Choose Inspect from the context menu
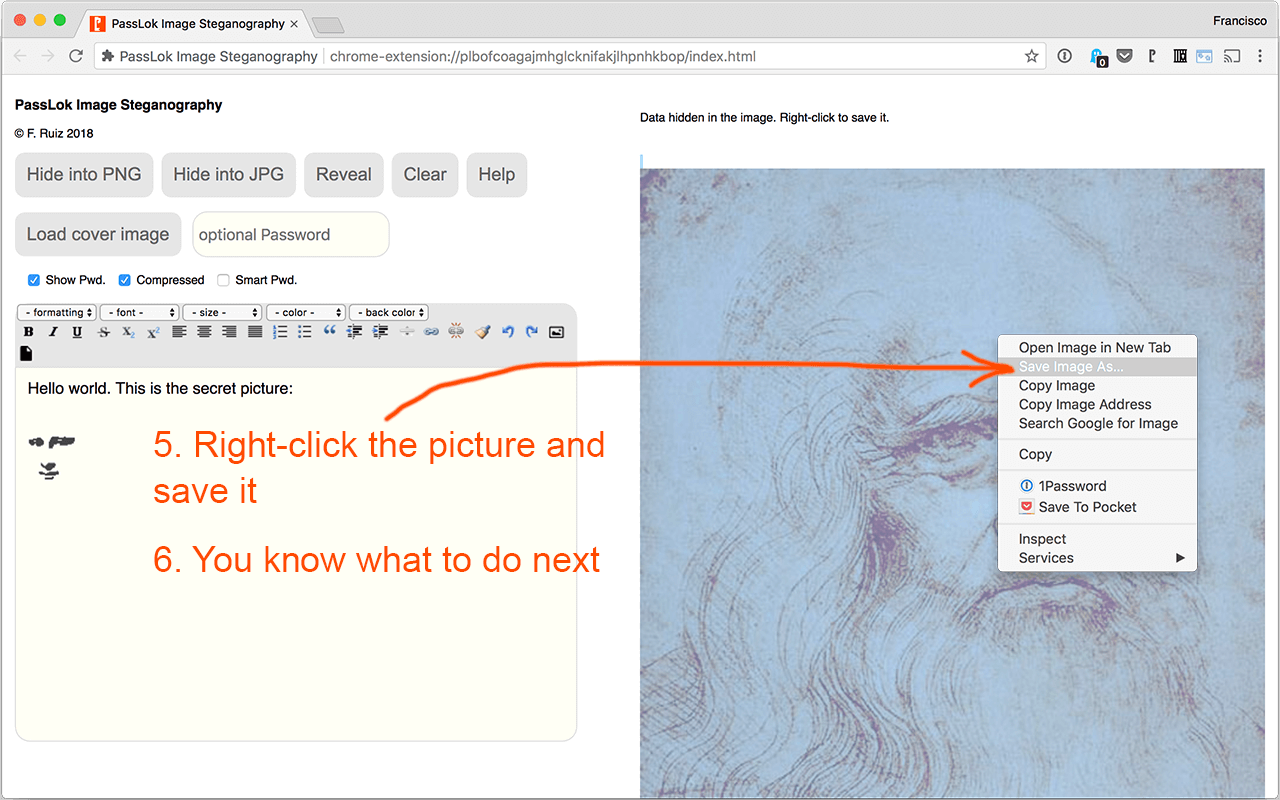 pyautogui.click(x=1097, y=539)
